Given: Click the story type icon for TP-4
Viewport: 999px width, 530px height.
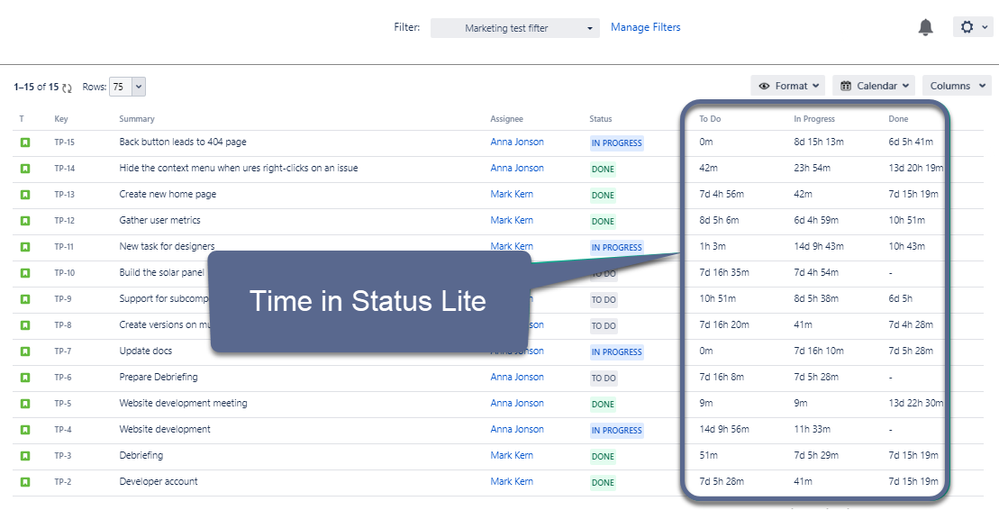Looking at the screenshot, I should pyautogui.click(x=25, y=430).
